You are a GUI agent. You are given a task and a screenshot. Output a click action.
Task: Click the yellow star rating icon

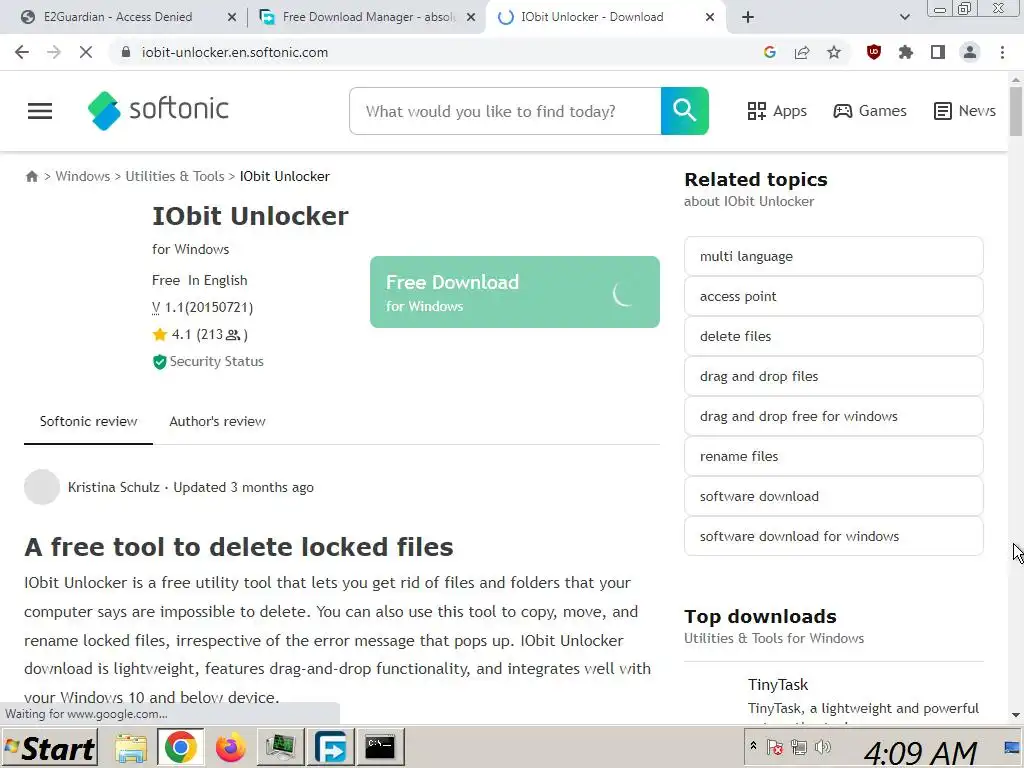[159, 335]
